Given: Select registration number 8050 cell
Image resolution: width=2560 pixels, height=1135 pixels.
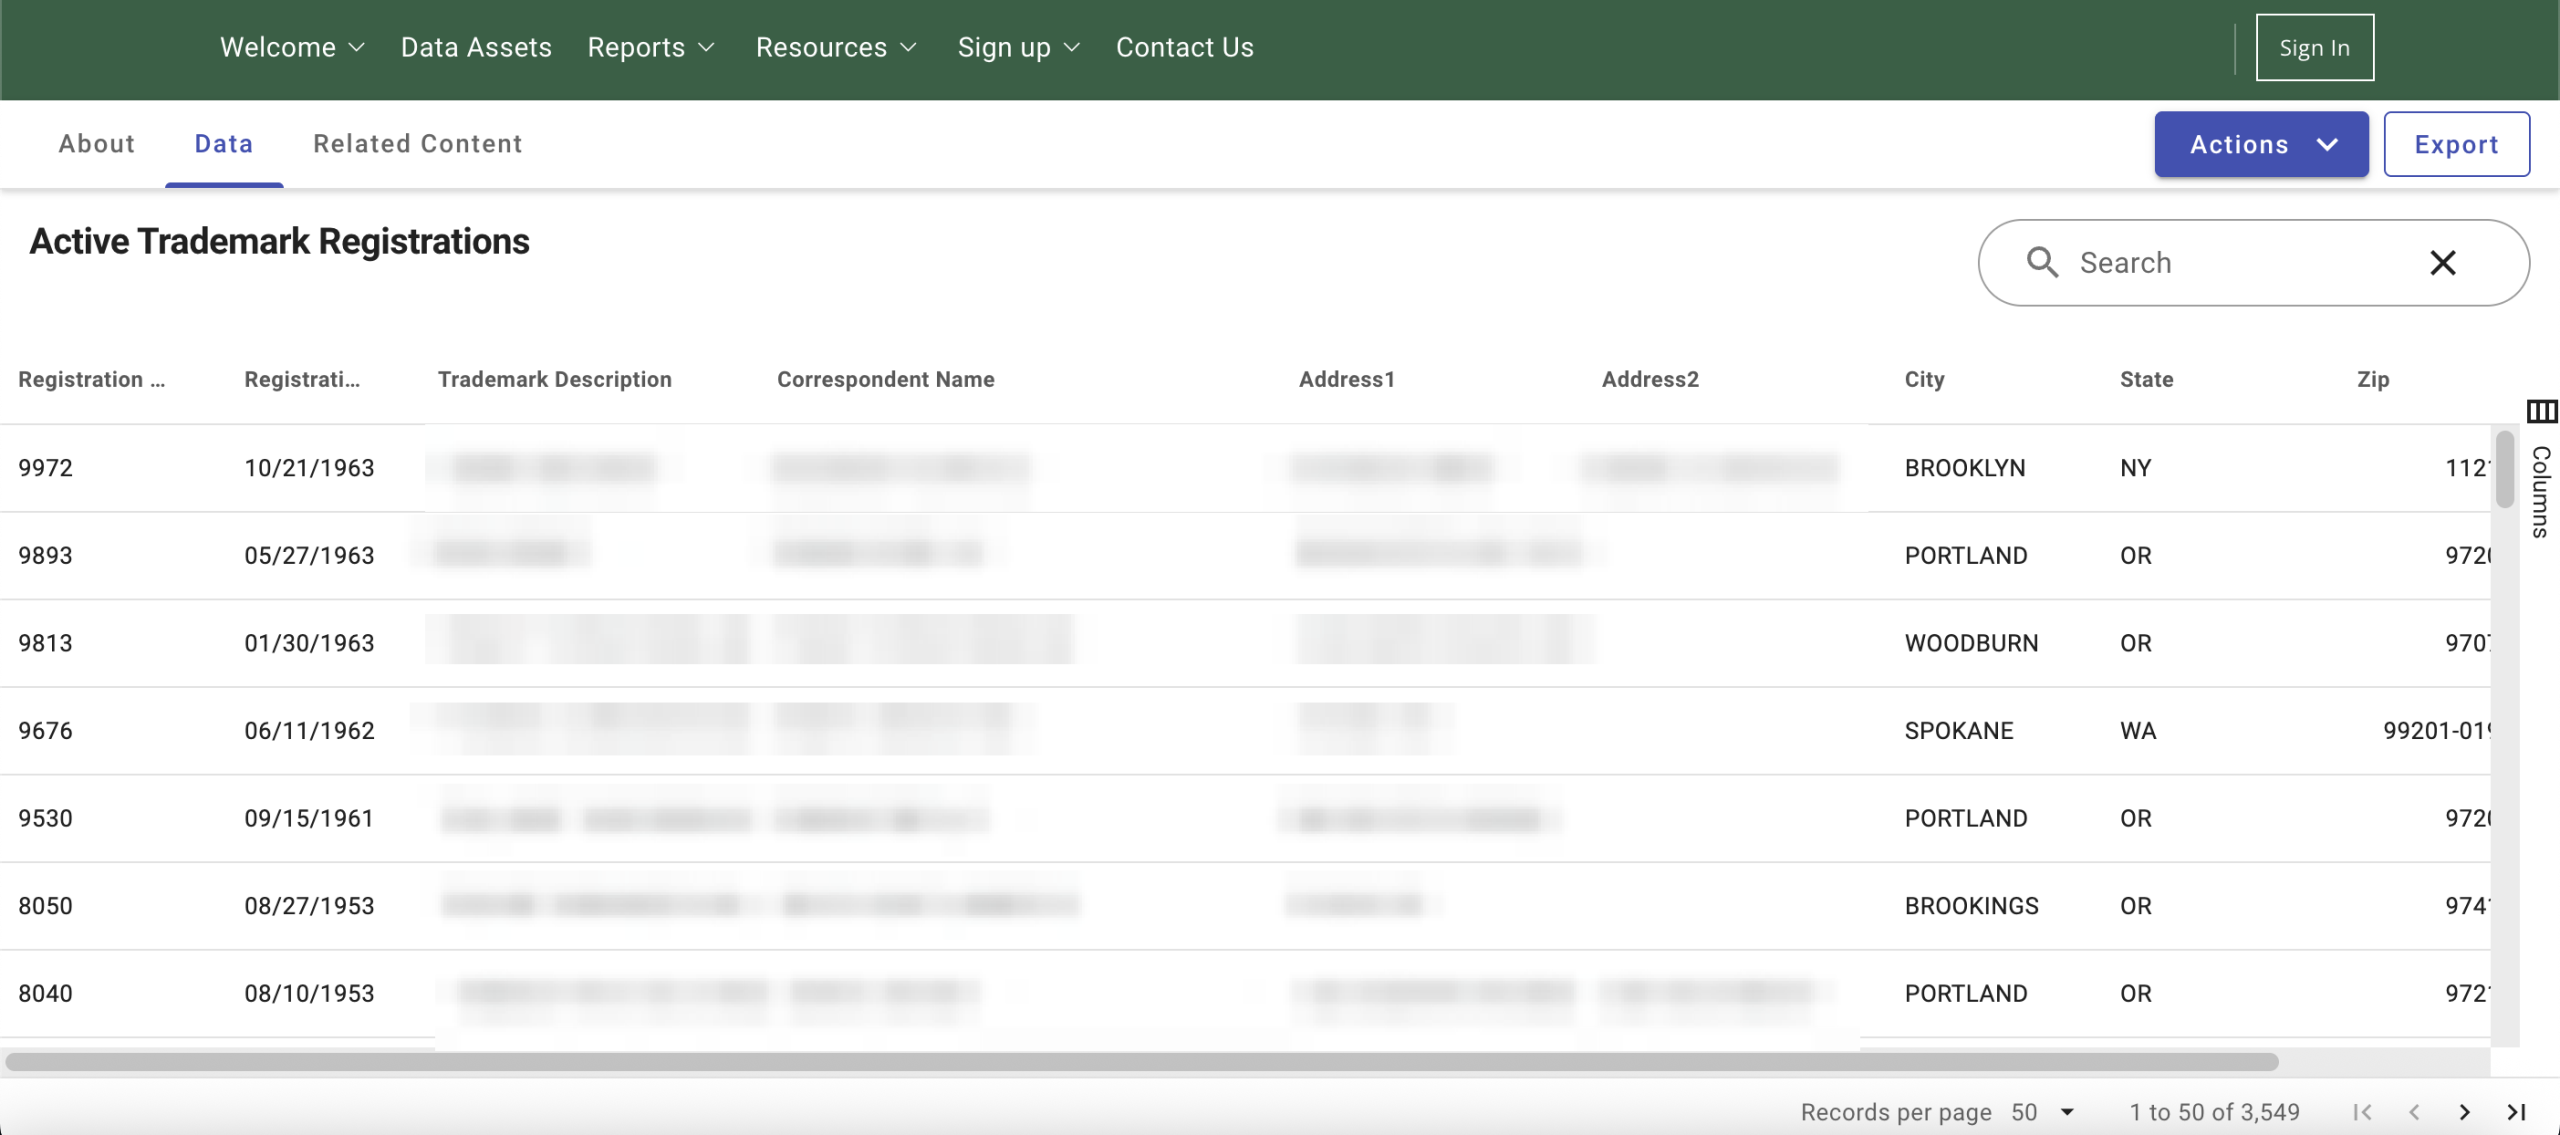Looking at the screenshot, I should tap(45, 906).
